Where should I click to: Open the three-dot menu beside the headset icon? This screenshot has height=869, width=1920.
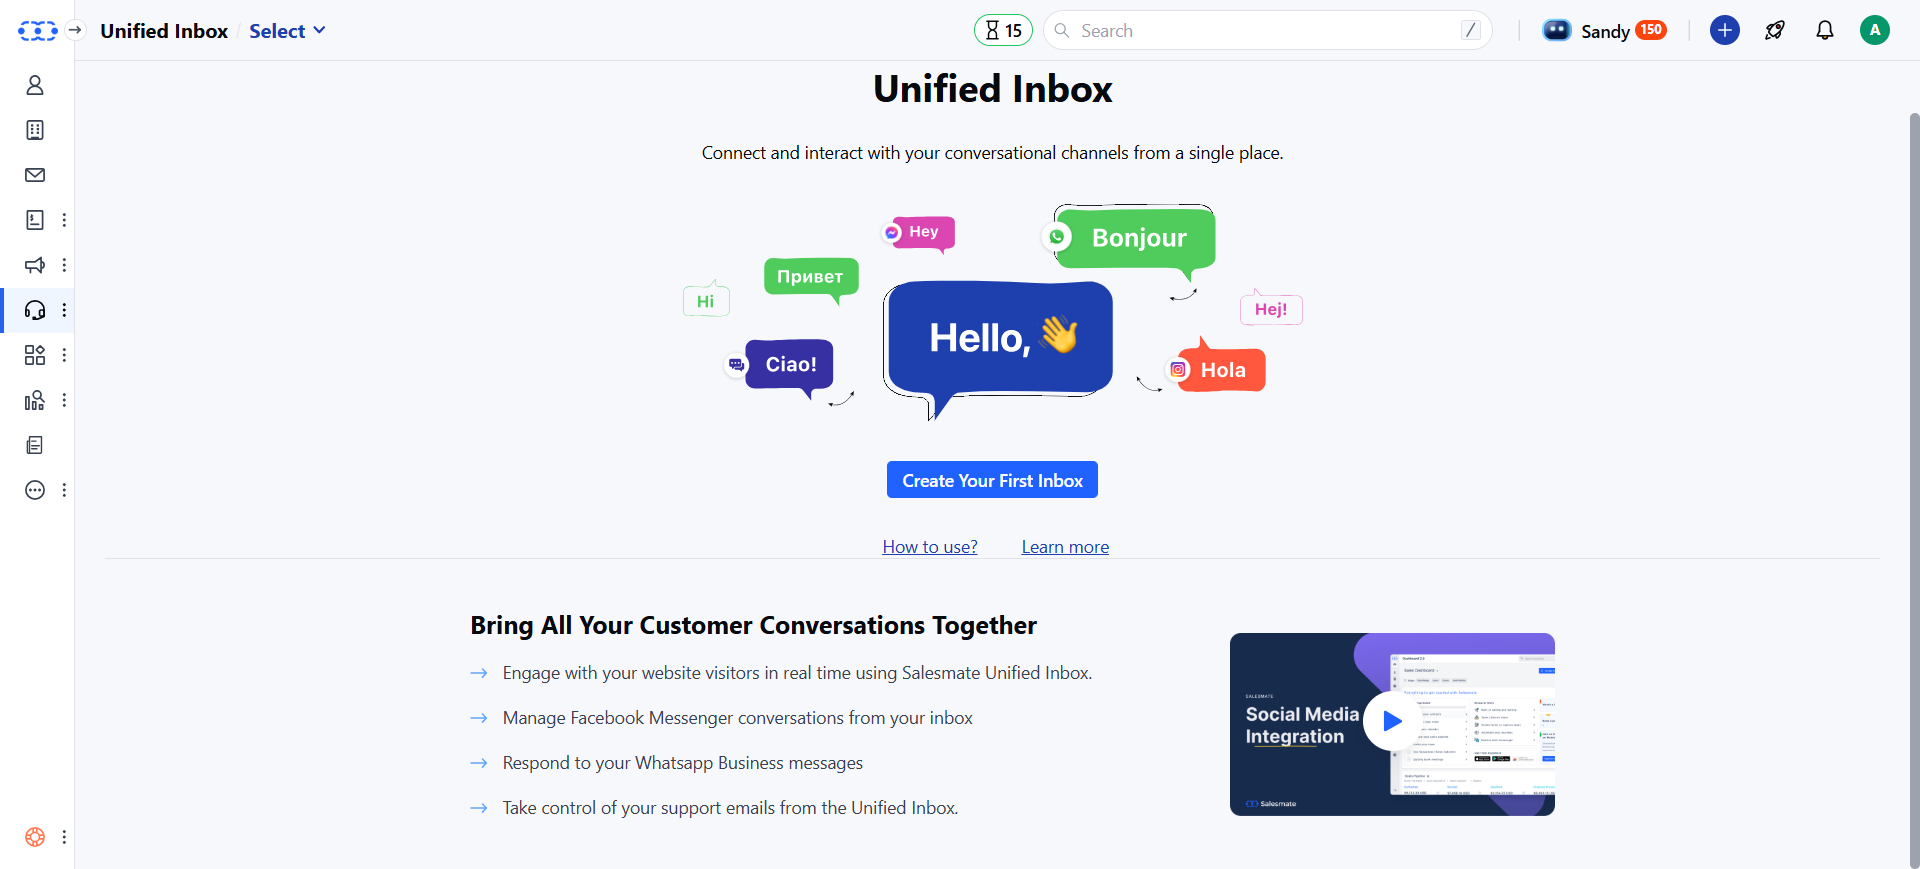coord(65,310)
